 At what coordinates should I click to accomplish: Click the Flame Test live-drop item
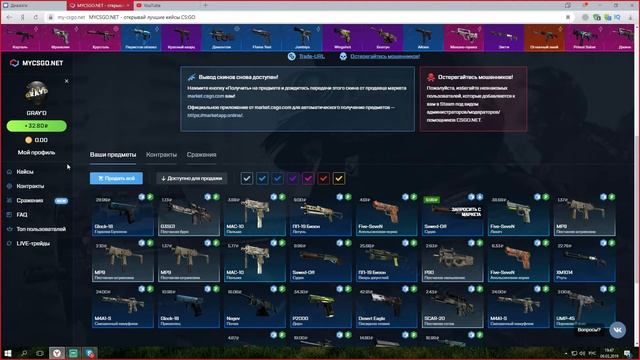point(262,38)
